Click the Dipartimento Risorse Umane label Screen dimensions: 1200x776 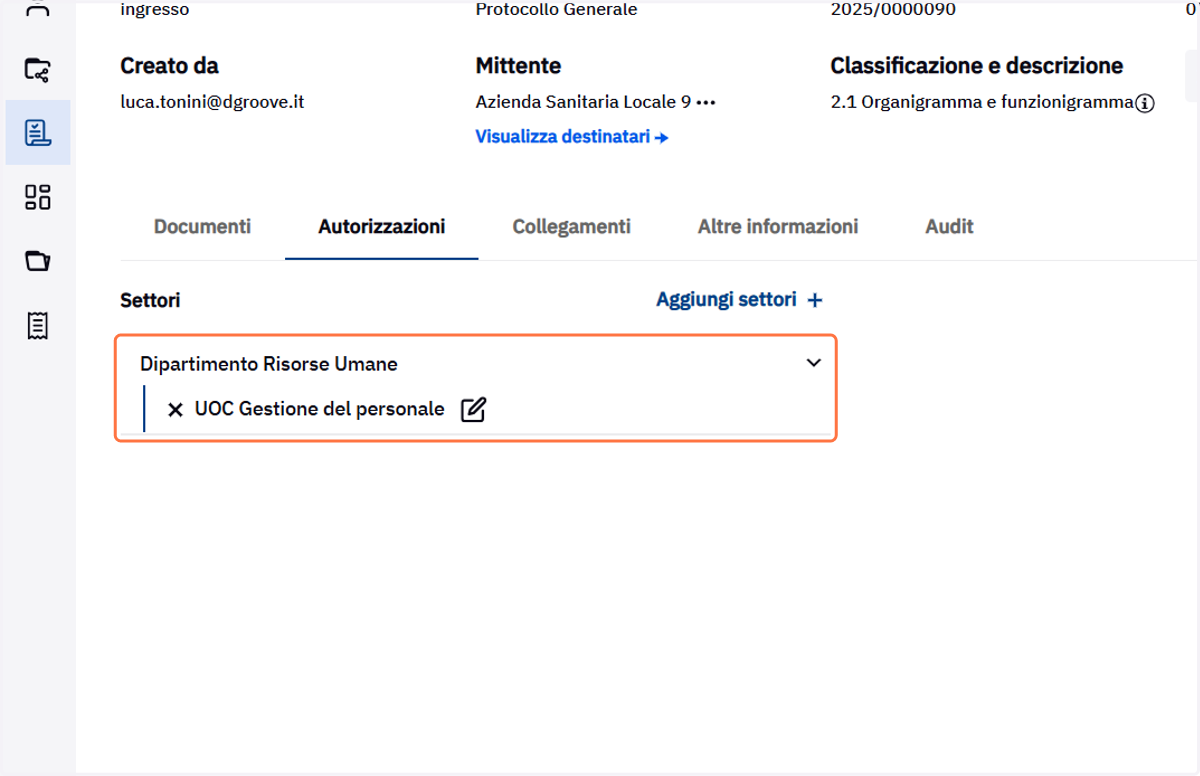269,364
